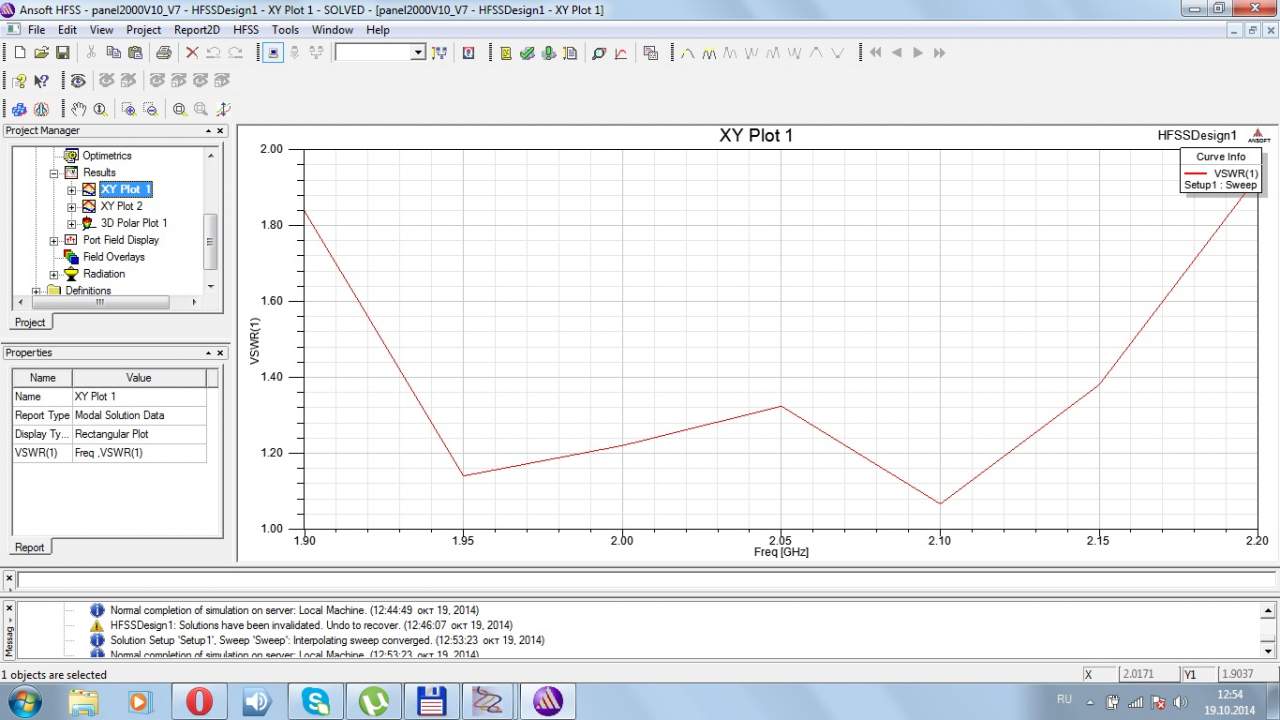Collapse the Results tree node
The width and height of the screenshot is (1280, 720).
click(54, 173)
